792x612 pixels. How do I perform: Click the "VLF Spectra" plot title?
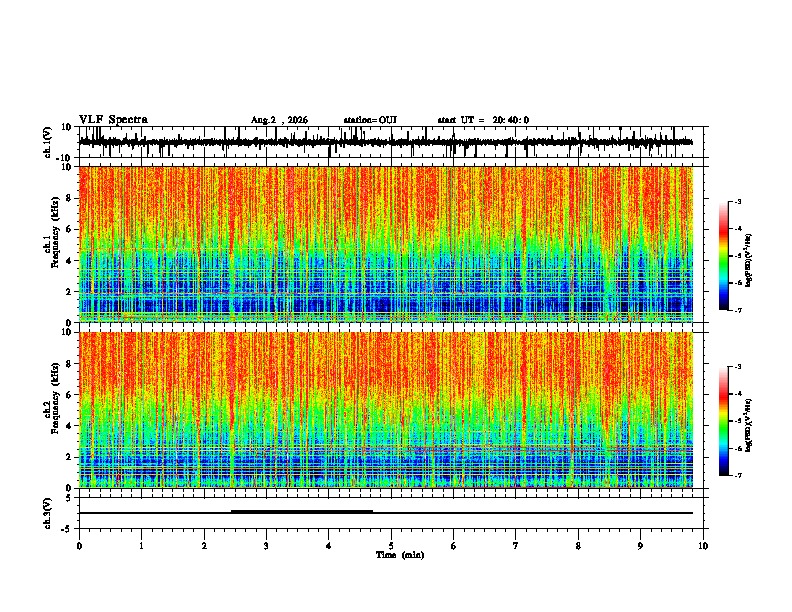tap(113, 120)
